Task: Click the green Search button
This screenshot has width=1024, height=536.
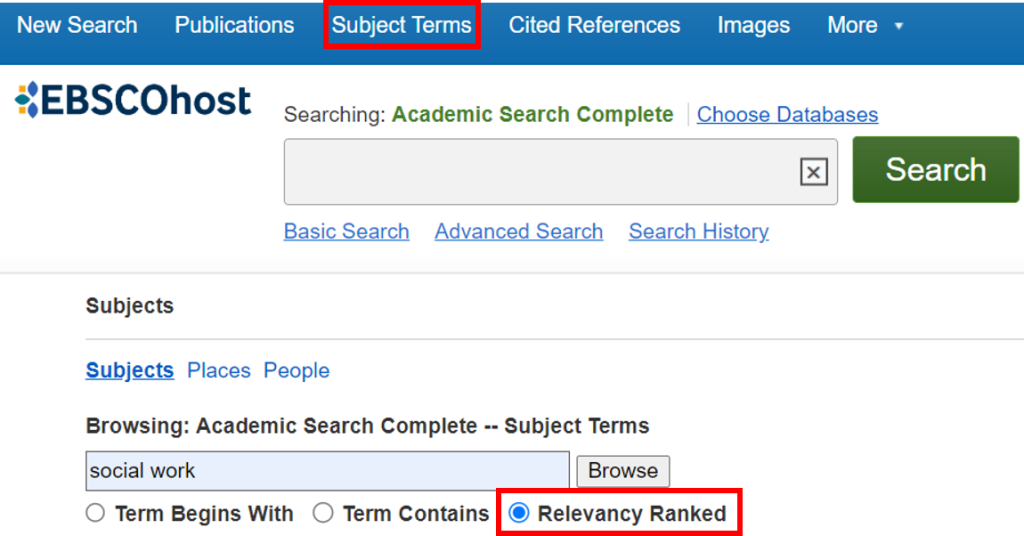Action: click(935, 170)
